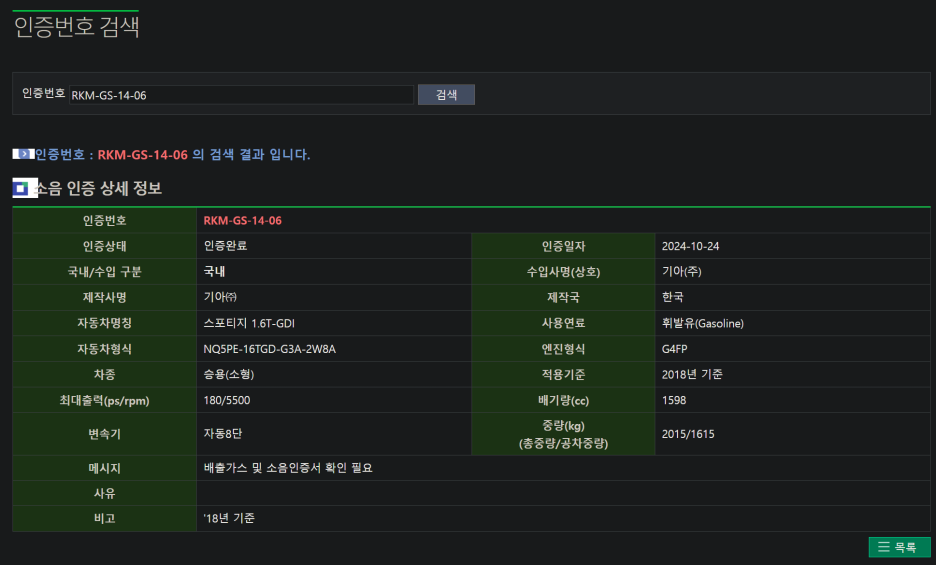The width and height of the screenshot is (936, 565).
Task: Click the 사용연료 header cell
Action: pyautogui.click(x=564, y=323)
